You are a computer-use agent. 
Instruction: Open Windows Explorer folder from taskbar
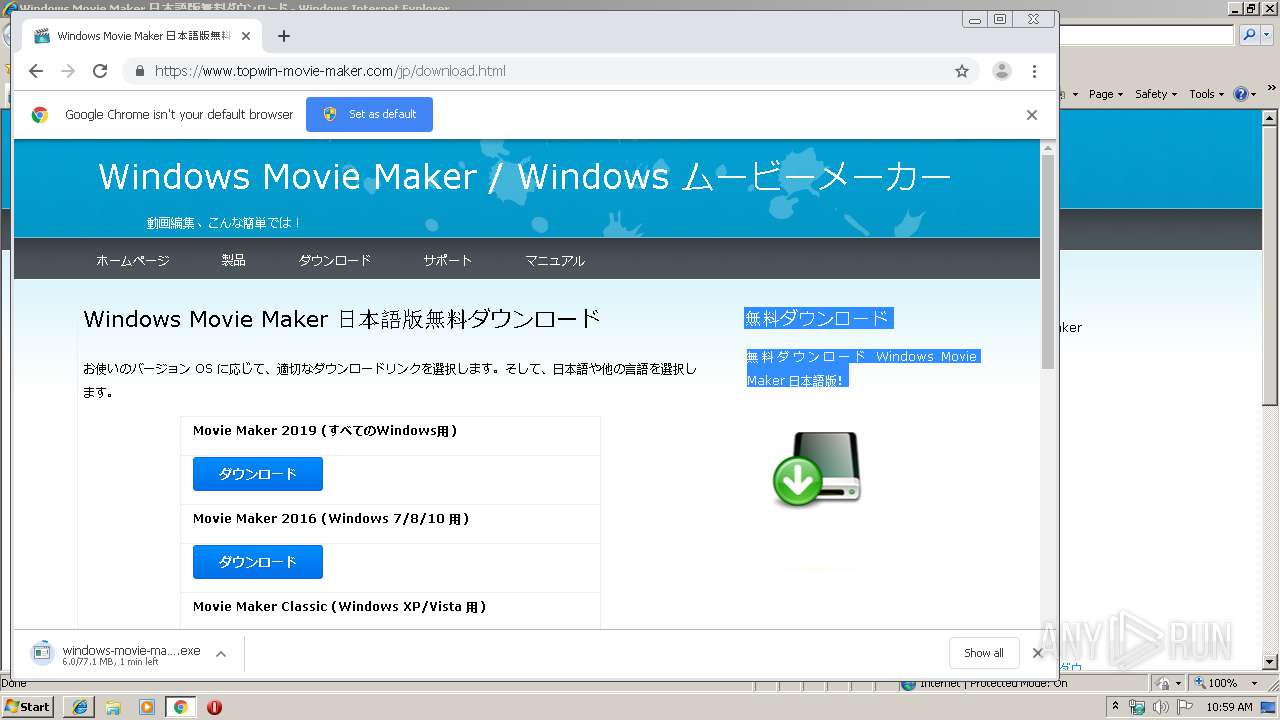pos(113,707)
